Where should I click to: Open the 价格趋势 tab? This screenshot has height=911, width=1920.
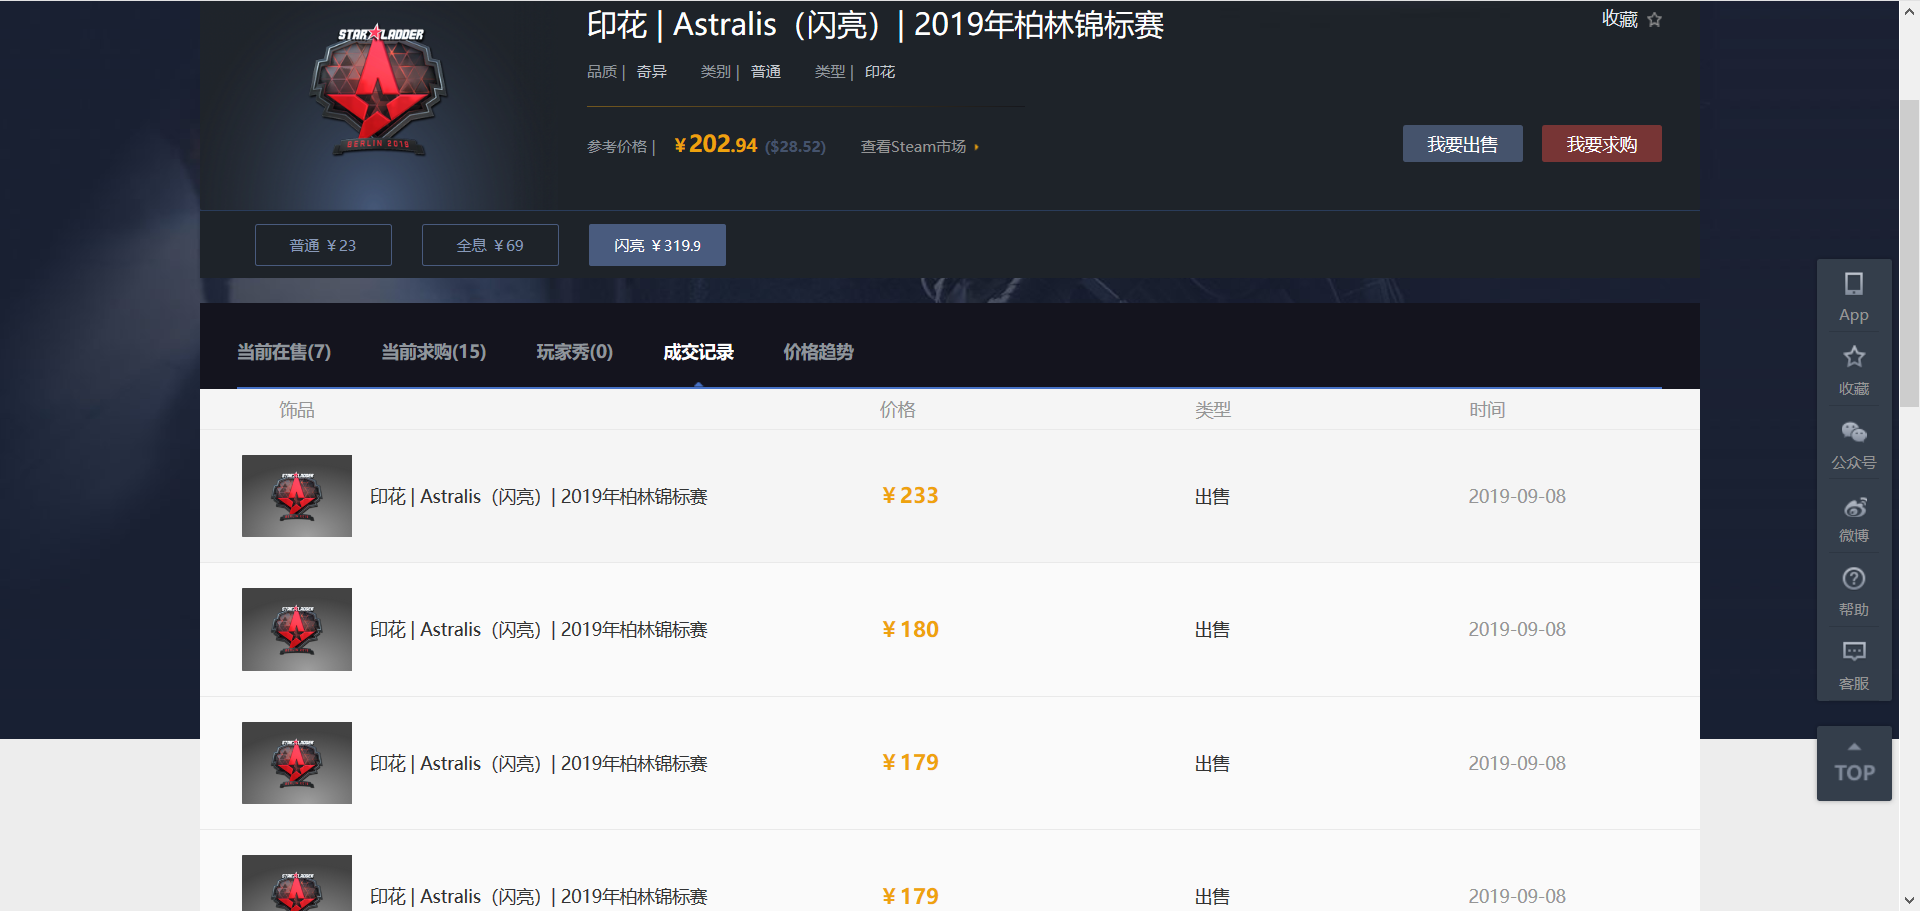point(818,352)
